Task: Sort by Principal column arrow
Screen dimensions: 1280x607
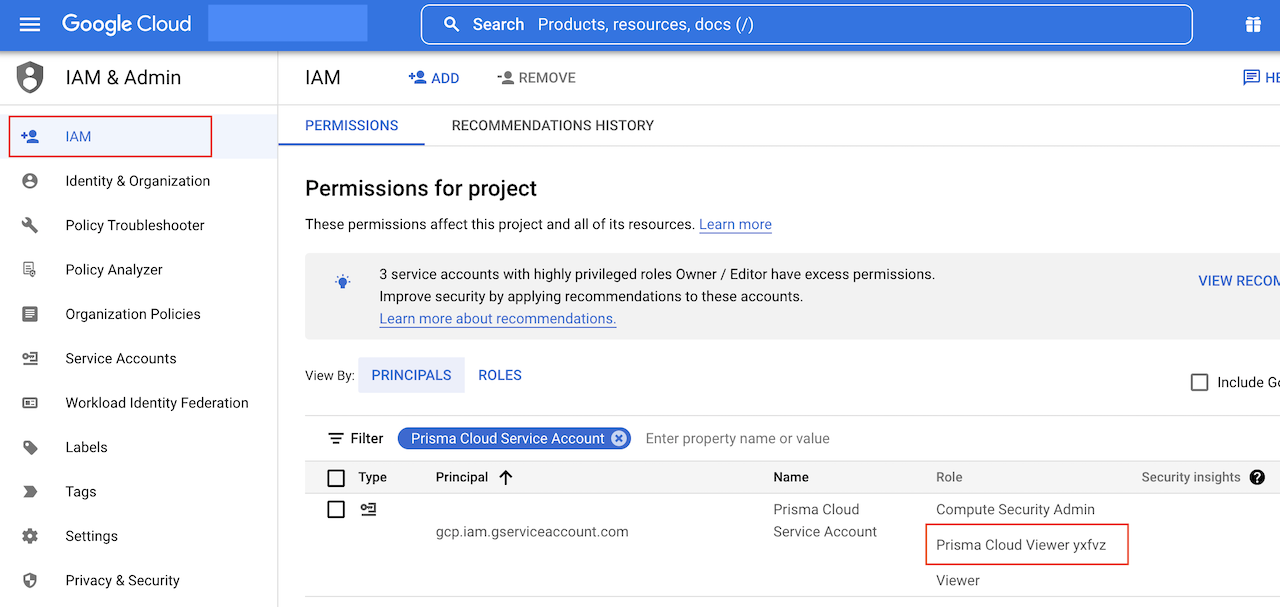Action: click(x=505, y=478)
